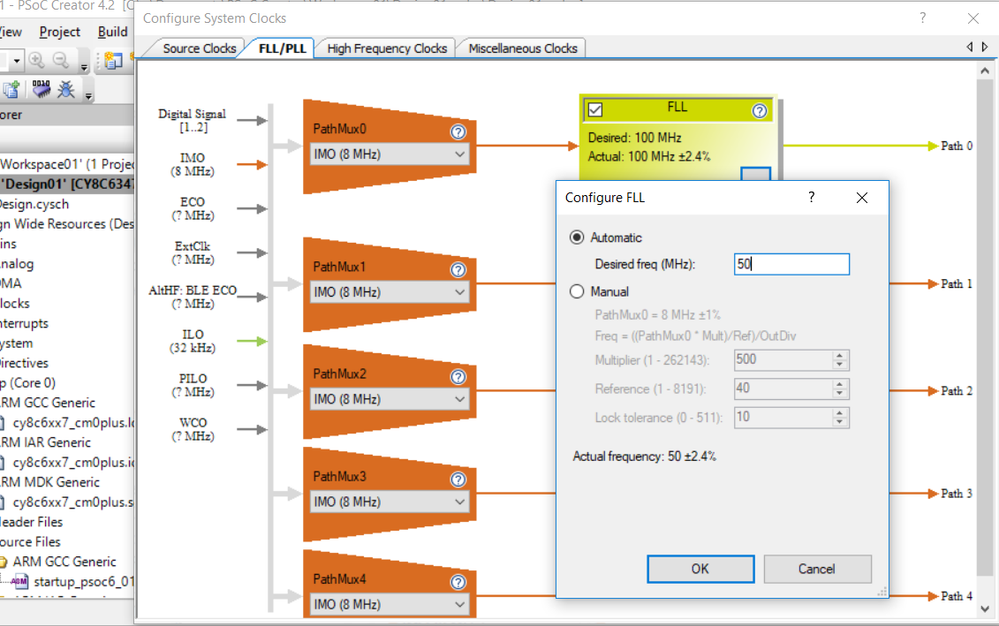Increase the Lock tolerance stepper value
The height and width of the screenshot is (626, 999).
tap(840, 413)
